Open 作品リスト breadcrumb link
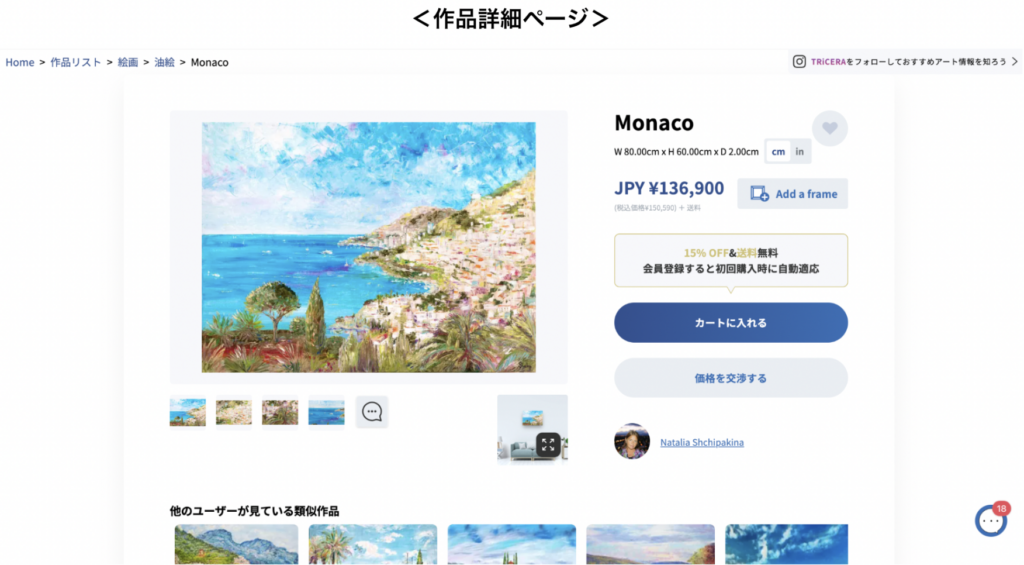Screen dimensions: 1024x565 (76, 62)
